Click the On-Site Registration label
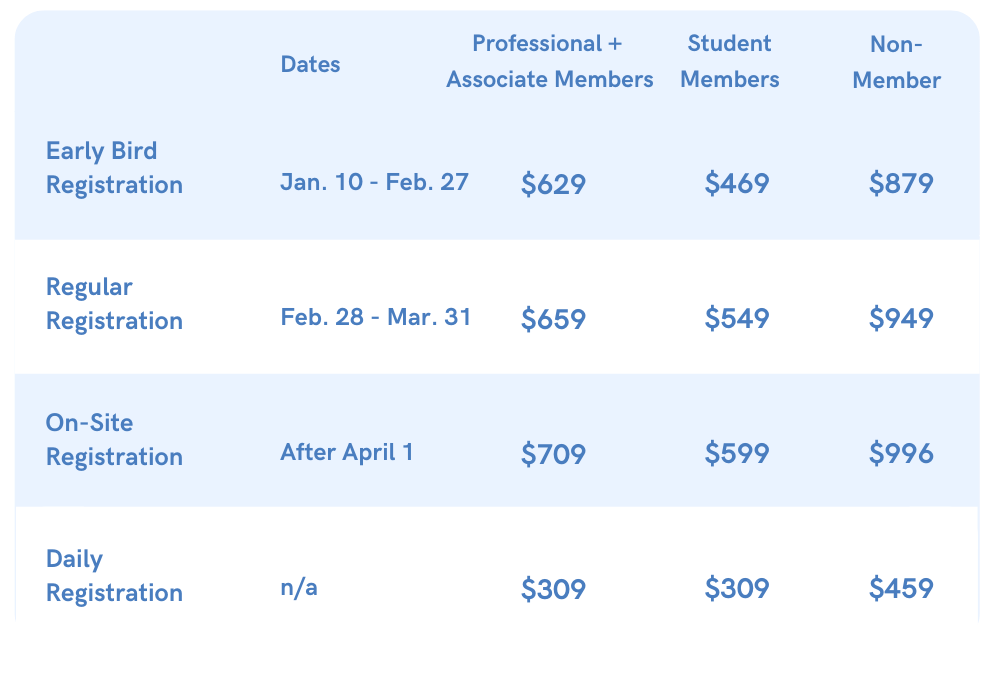 [114, 440]
